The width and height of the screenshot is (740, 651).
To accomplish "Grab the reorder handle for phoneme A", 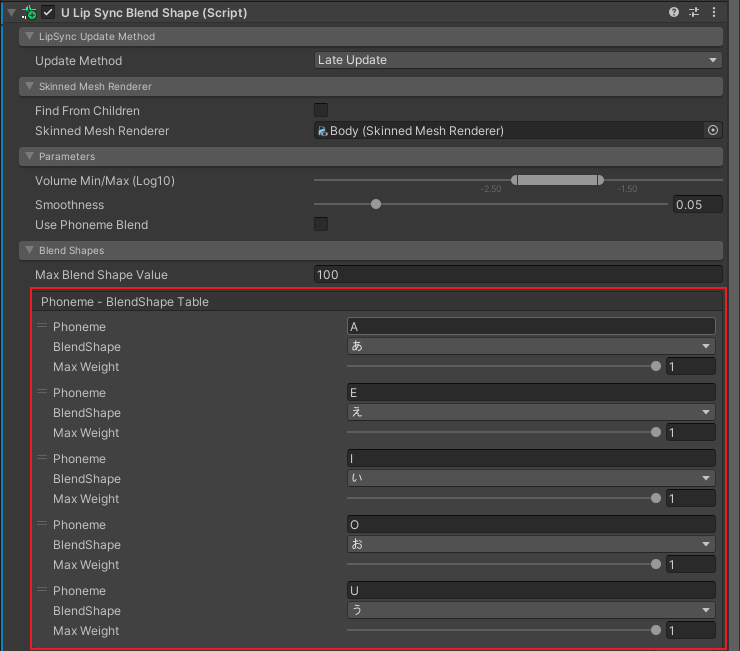I will coord(42,325).
